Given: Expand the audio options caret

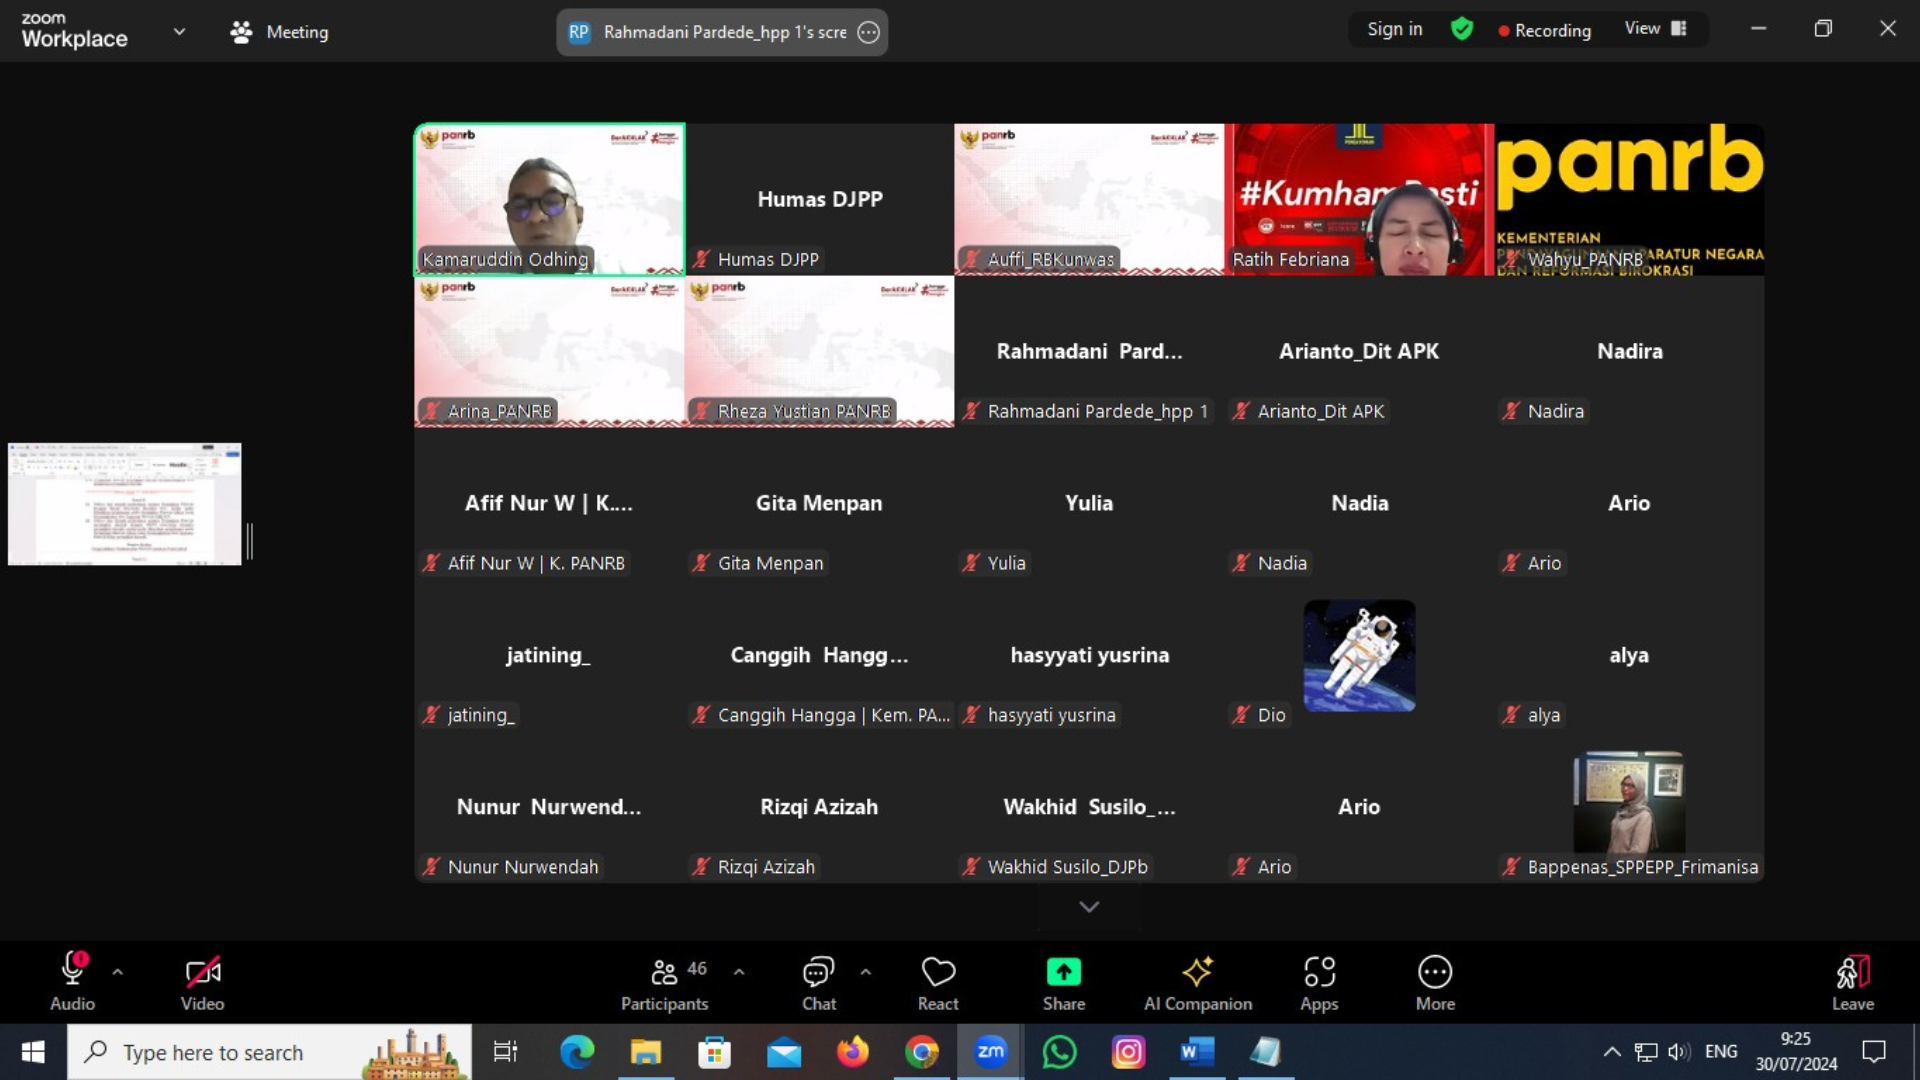Looking at the screenshot, I should click(x=117, y=972).
